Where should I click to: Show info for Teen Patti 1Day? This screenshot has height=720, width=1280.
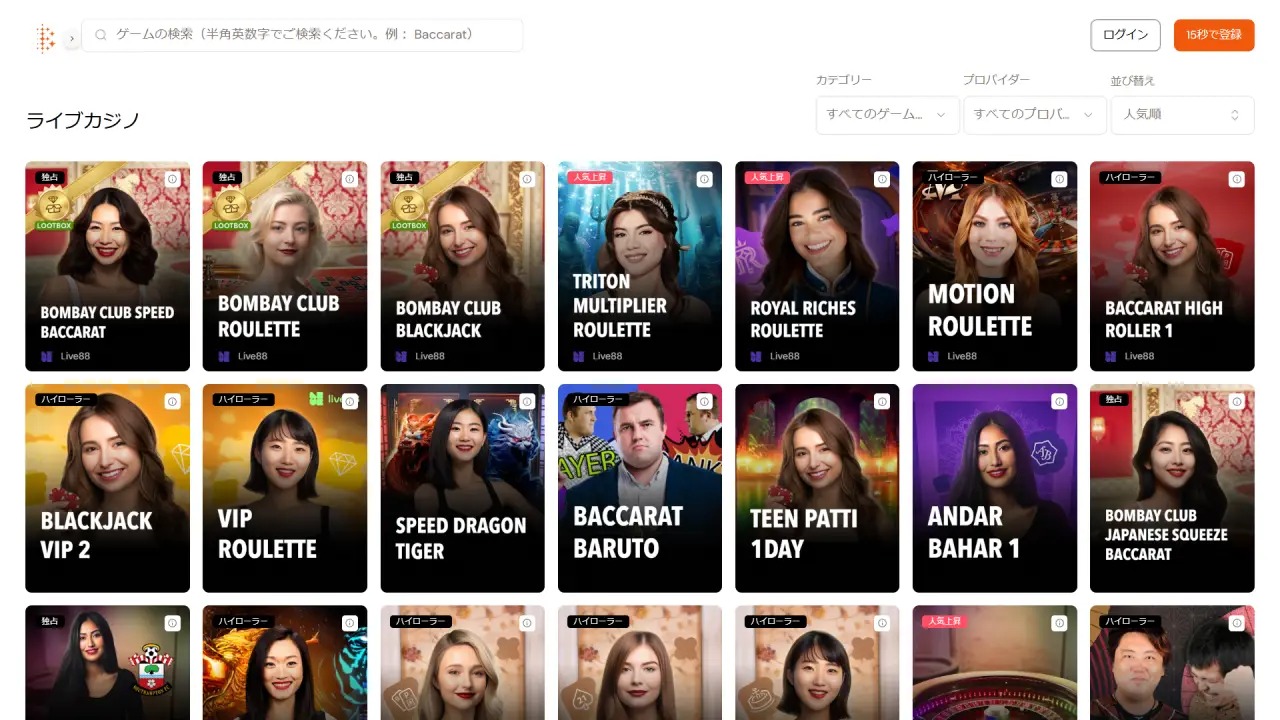click(882, 401)
